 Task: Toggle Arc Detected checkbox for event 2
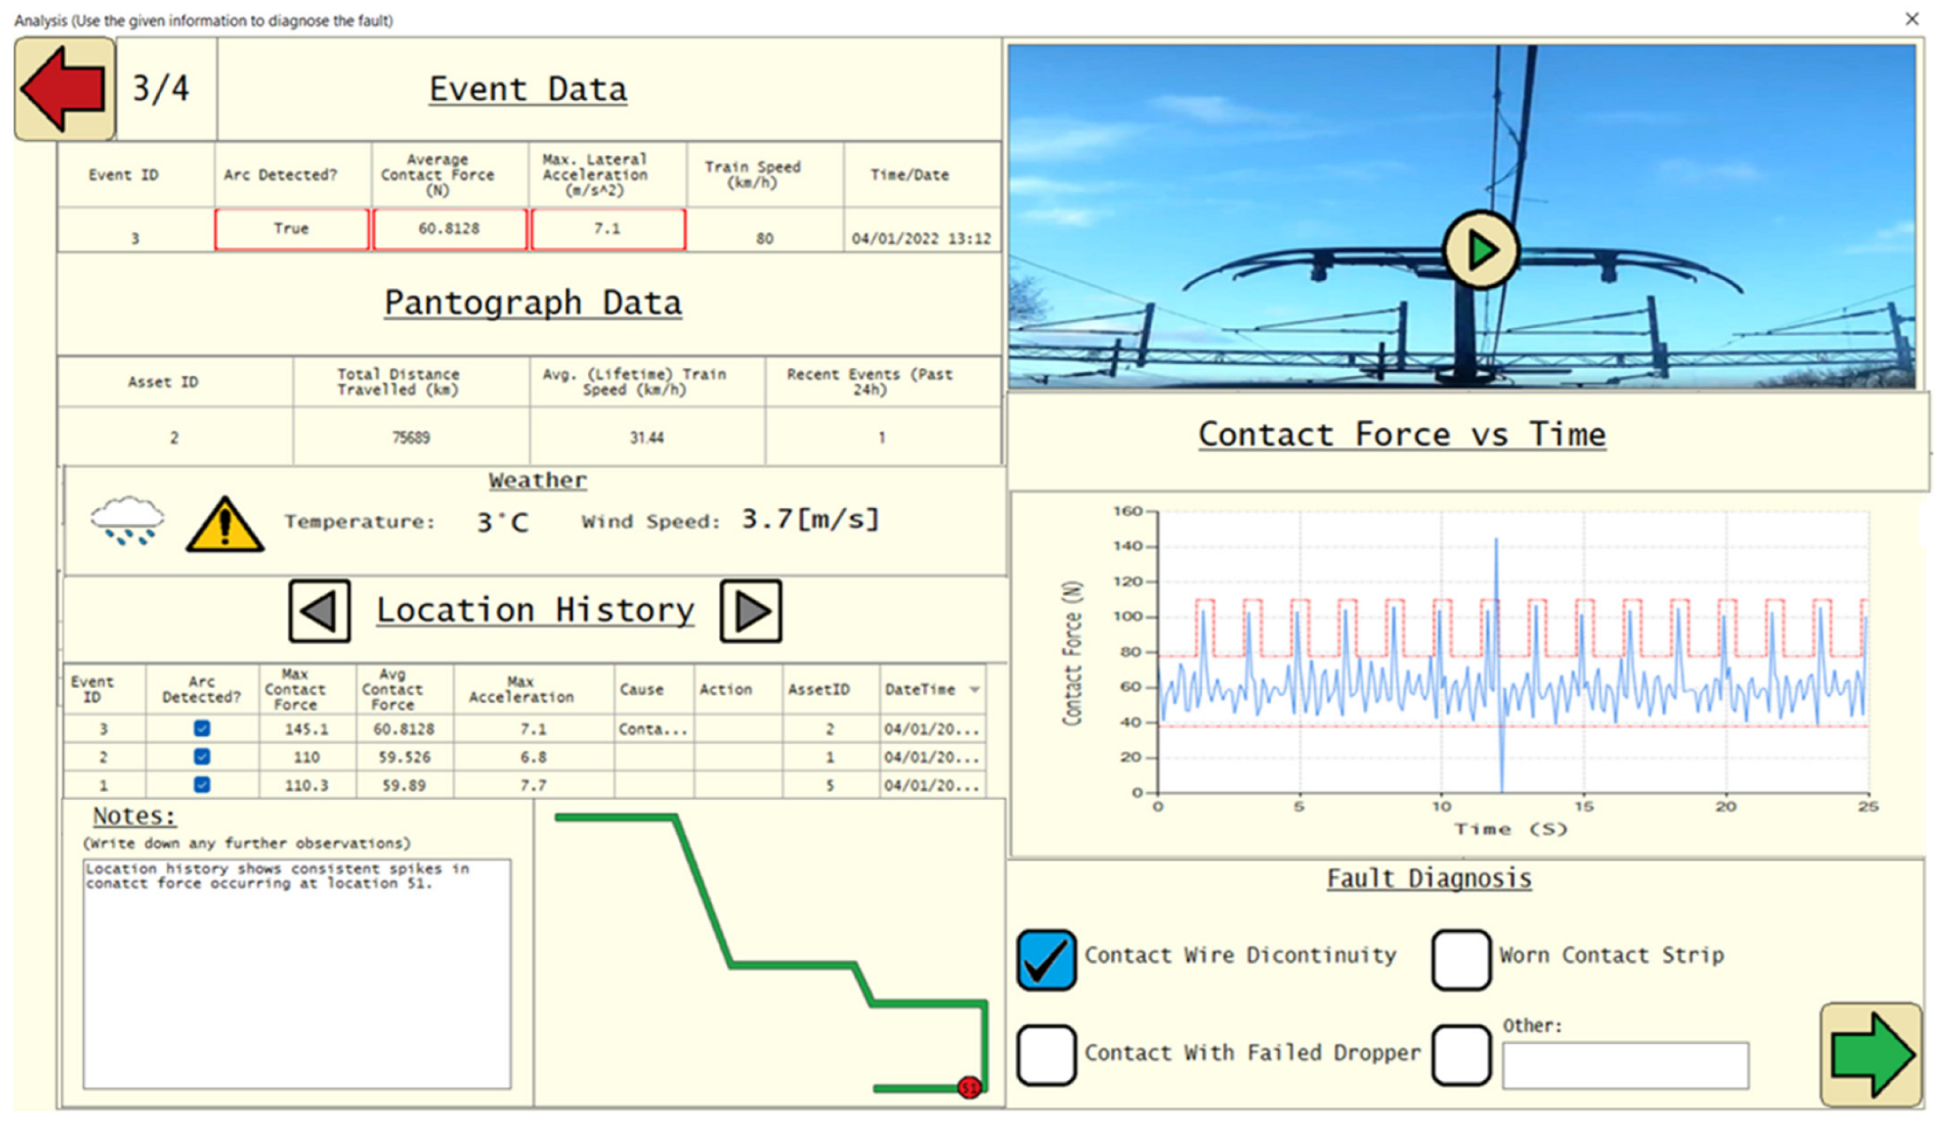pyautogui.click(x=202, y=757)
